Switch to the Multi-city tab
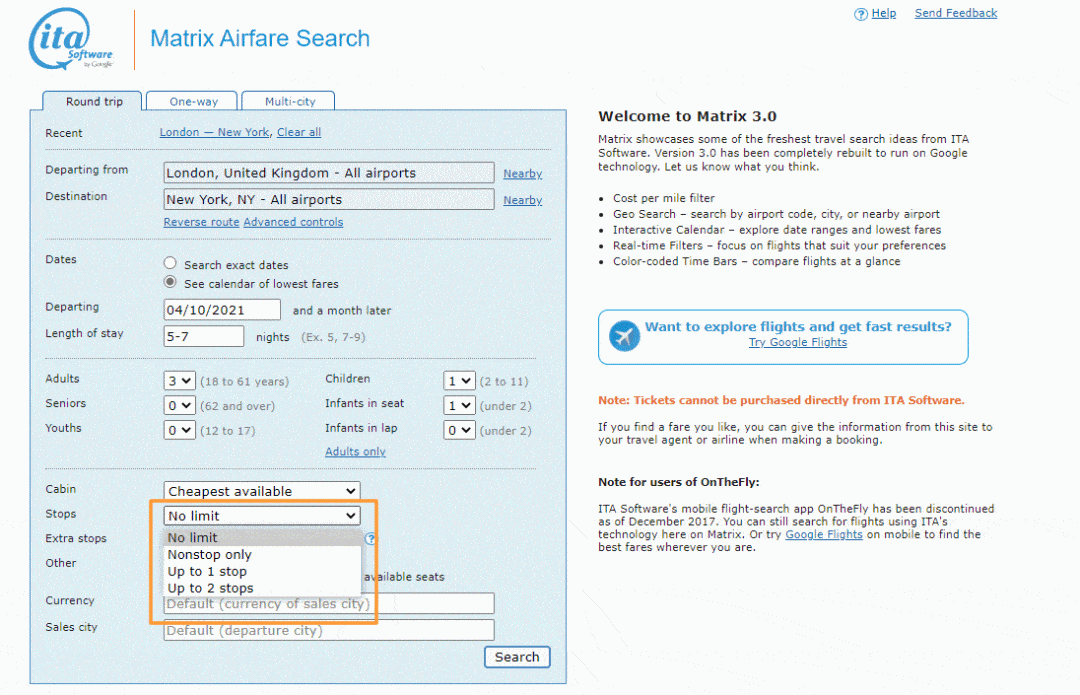 click(288, 101)
